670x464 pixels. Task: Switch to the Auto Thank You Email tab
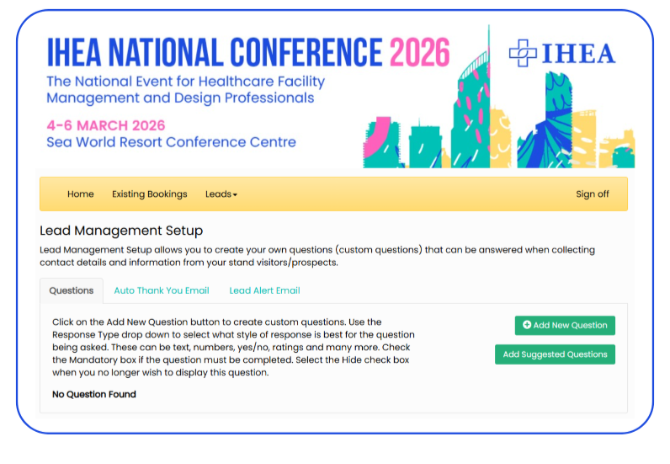point(161,290)
